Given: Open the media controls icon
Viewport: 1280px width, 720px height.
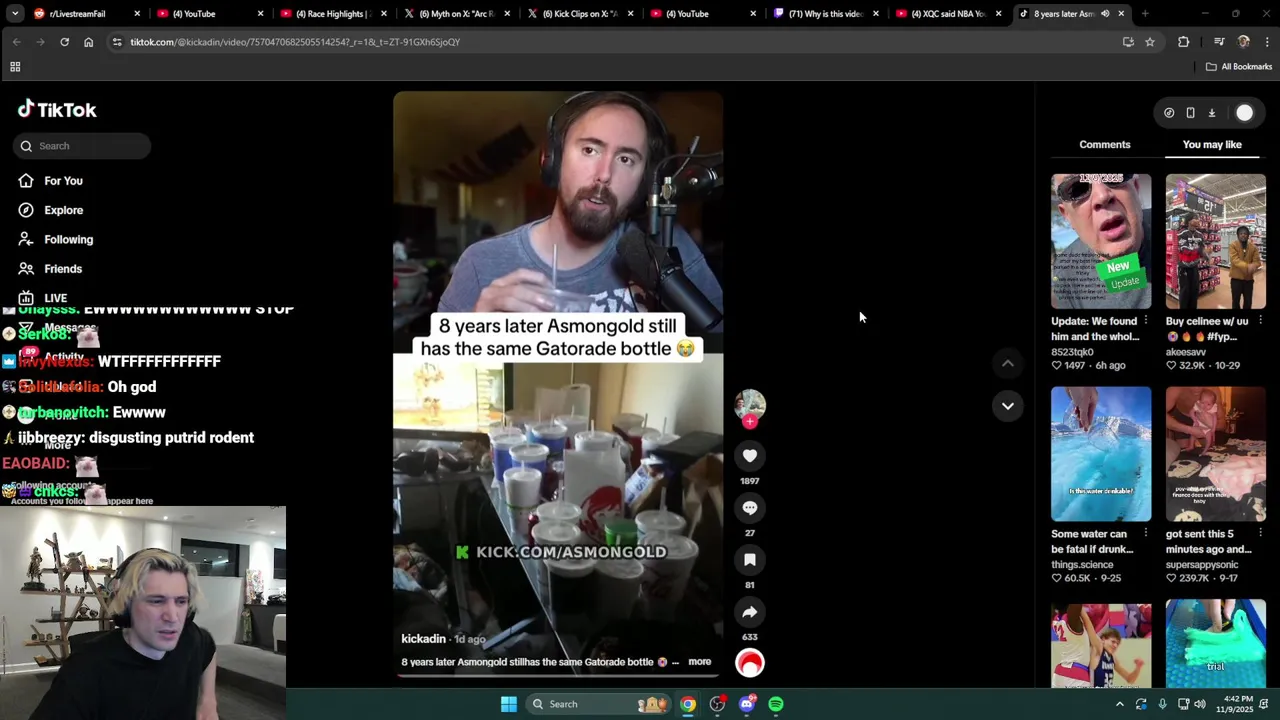Looking at the screenshot, I should click(1219, 42).
